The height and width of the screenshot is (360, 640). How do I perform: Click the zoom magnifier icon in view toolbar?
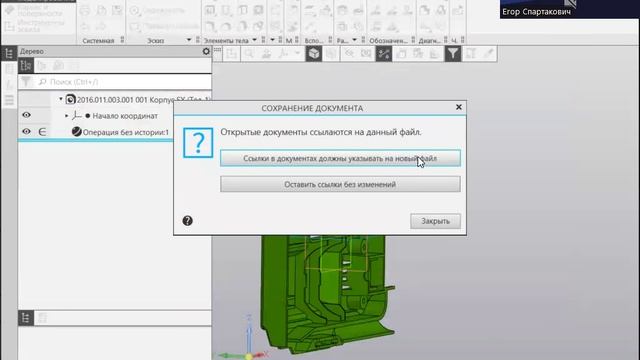[249, 54]
